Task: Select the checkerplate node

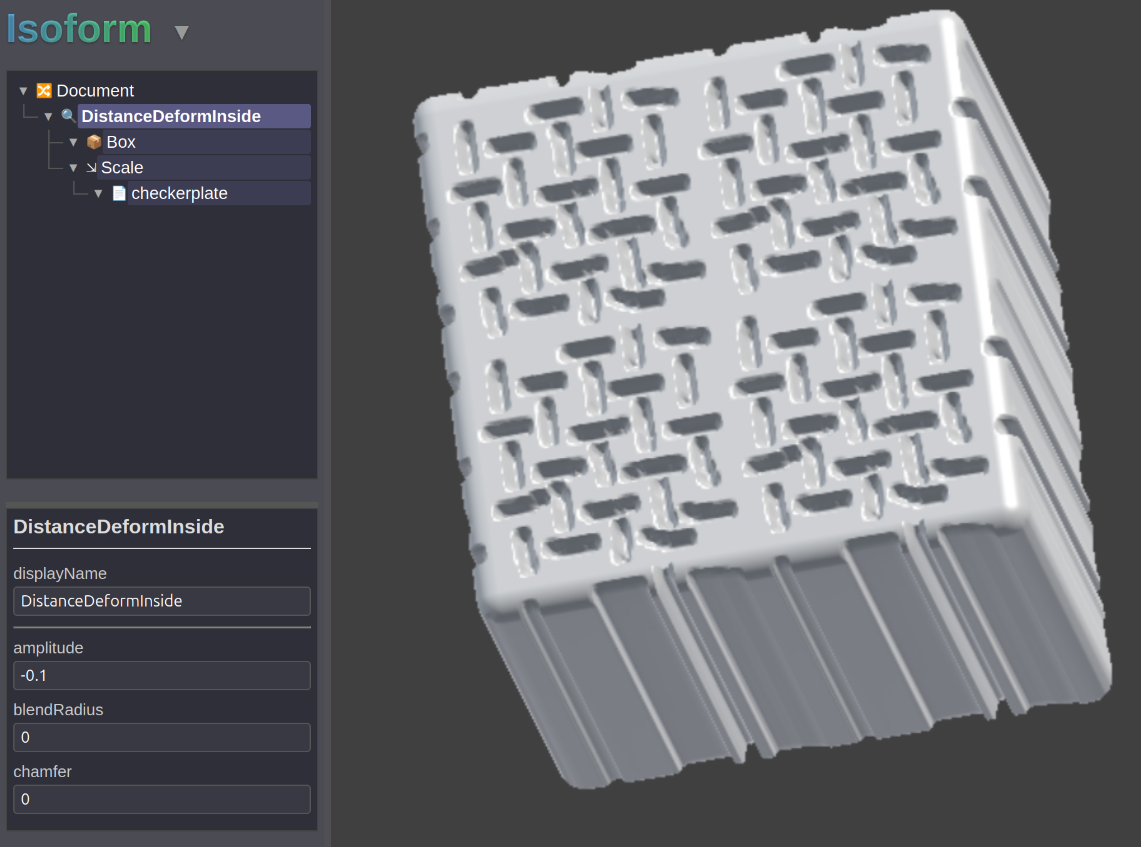Action: pyautogui.click(x=179, y=194)
